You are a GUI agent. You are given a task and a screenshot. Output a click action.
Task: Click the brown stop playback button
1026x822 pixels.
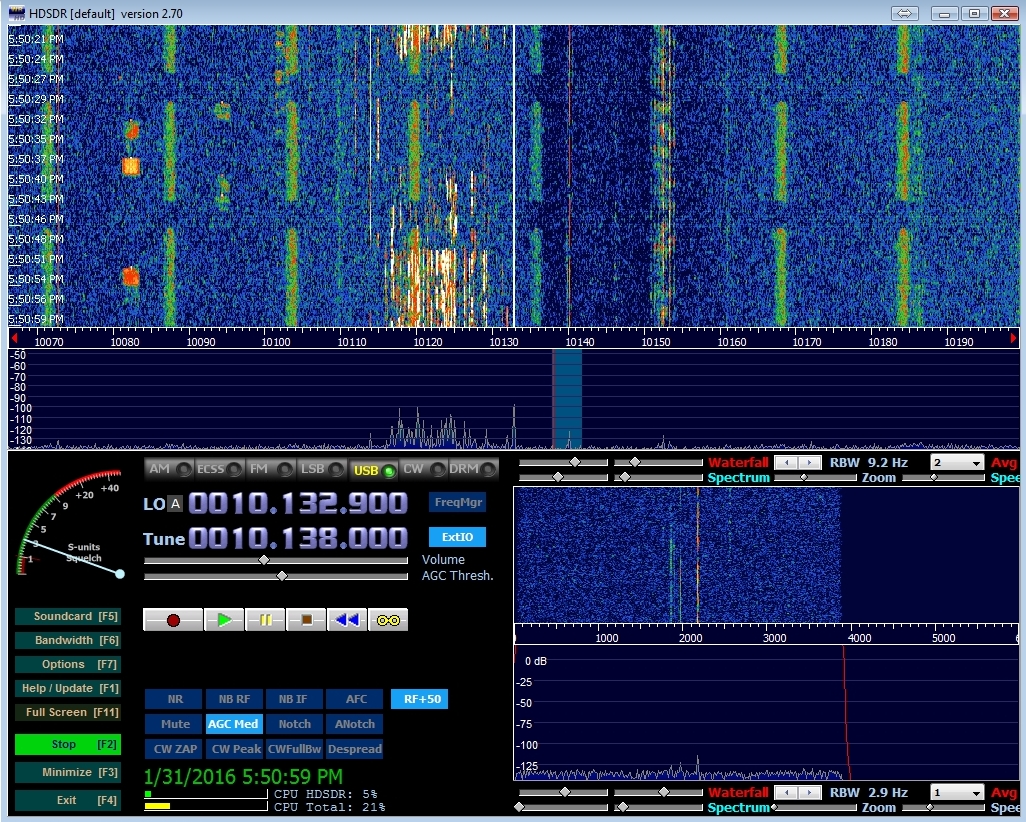click(x=306, y=620)
